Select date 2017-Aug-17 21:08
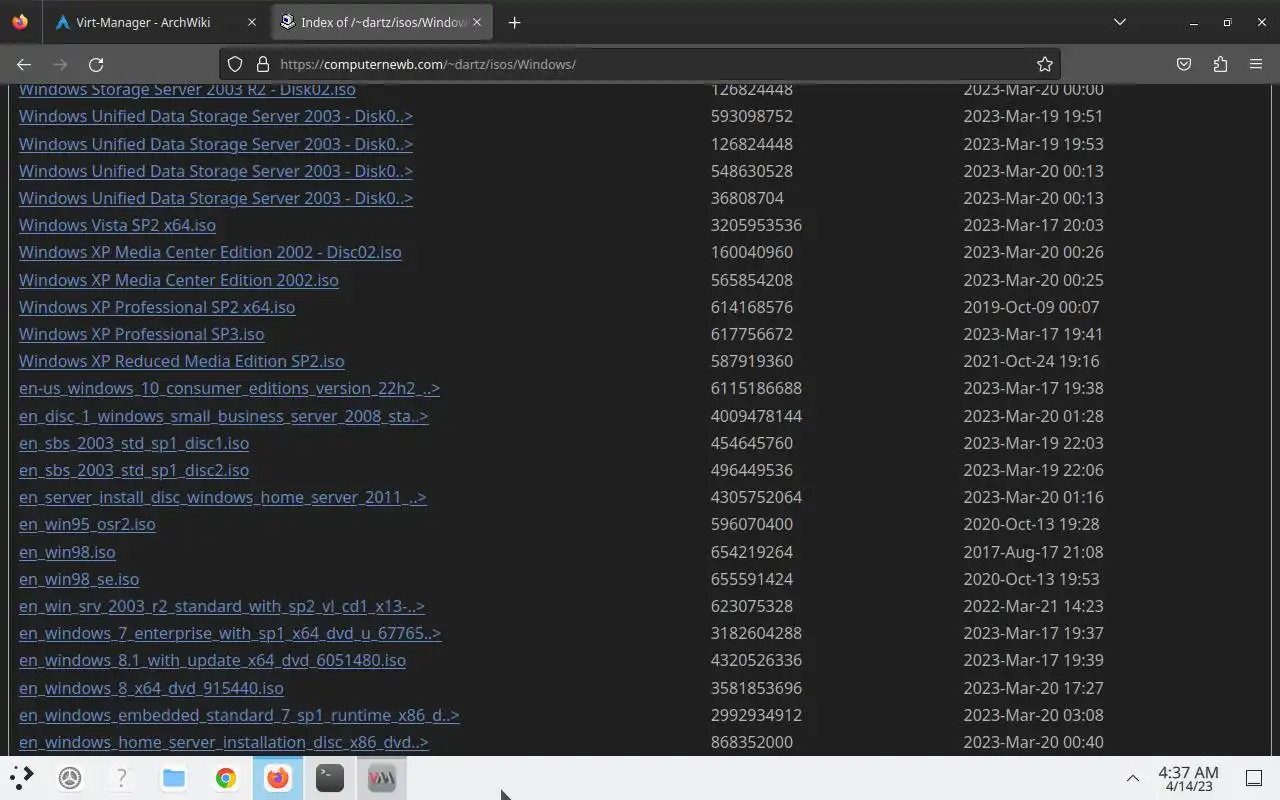The height and width of the screenshot is (800, 1280). tap(1033, 552)
